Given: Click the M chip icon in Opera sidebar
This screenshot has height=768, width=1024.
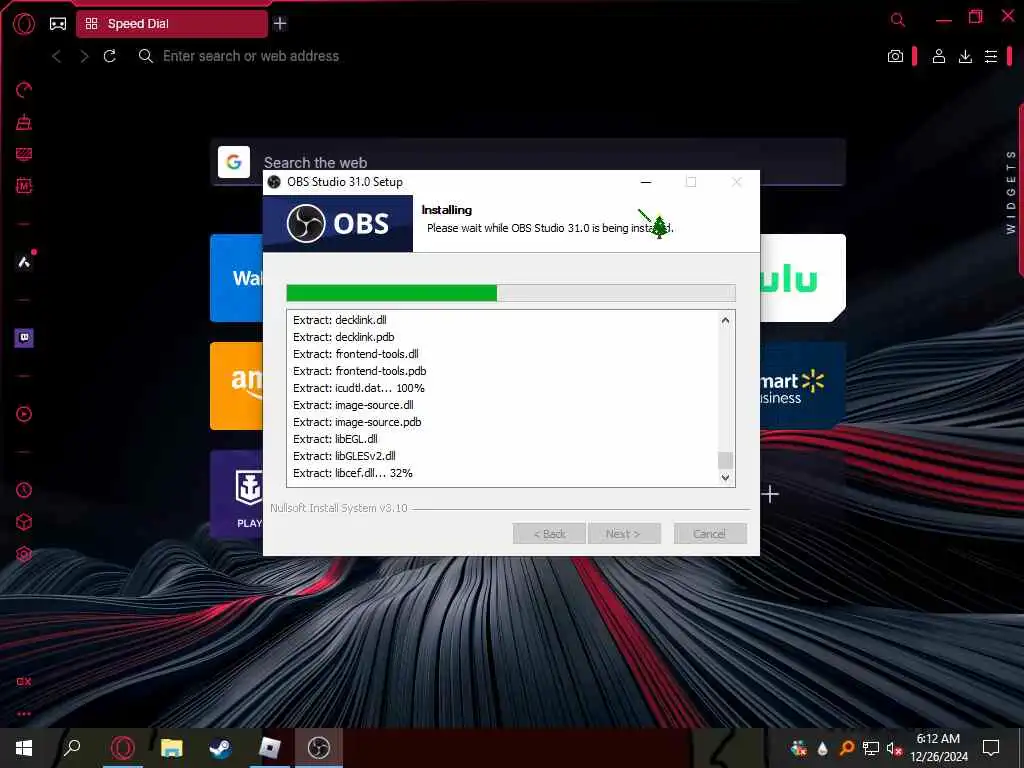Looking at the screenshot, I should [24, 186].
